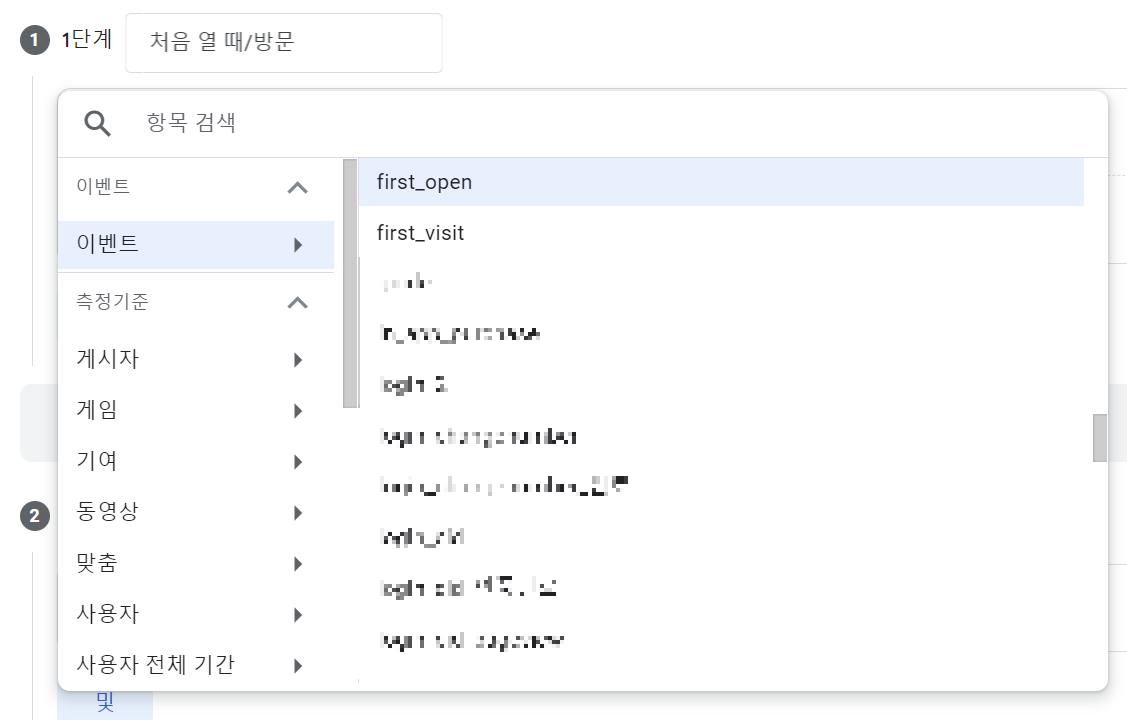Expand the 게임 submenu arrow
1127x720 pixels.
297,410
